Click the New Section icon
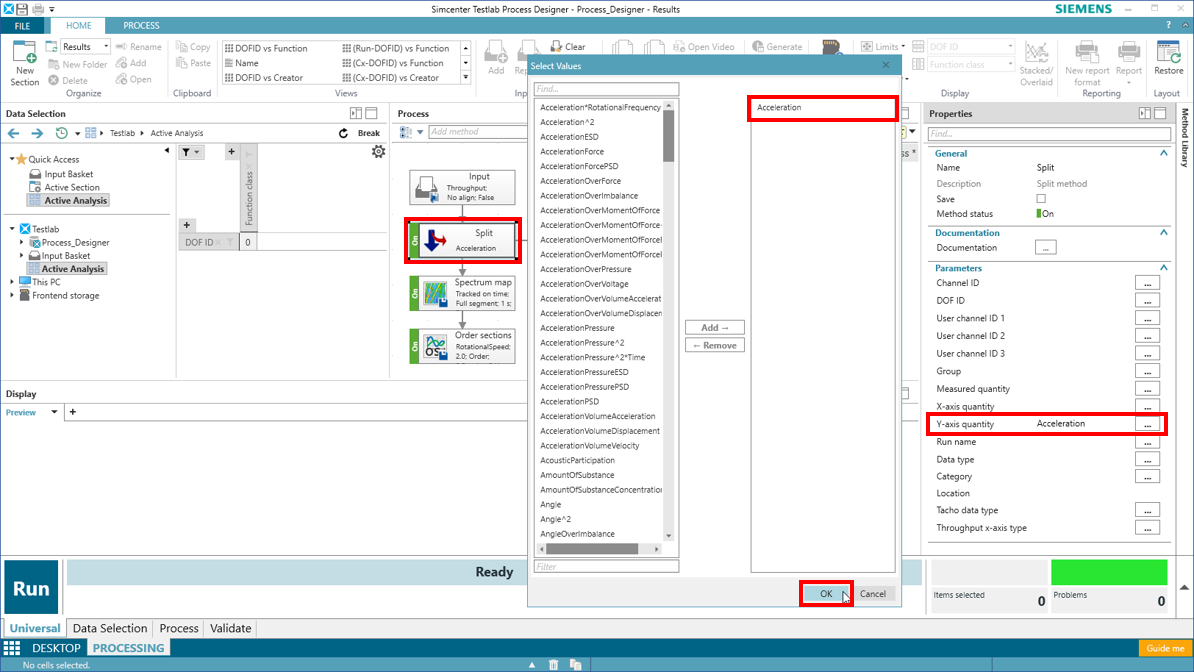The width and height of the screenshot is (1194, 672). tap(24, 53)
